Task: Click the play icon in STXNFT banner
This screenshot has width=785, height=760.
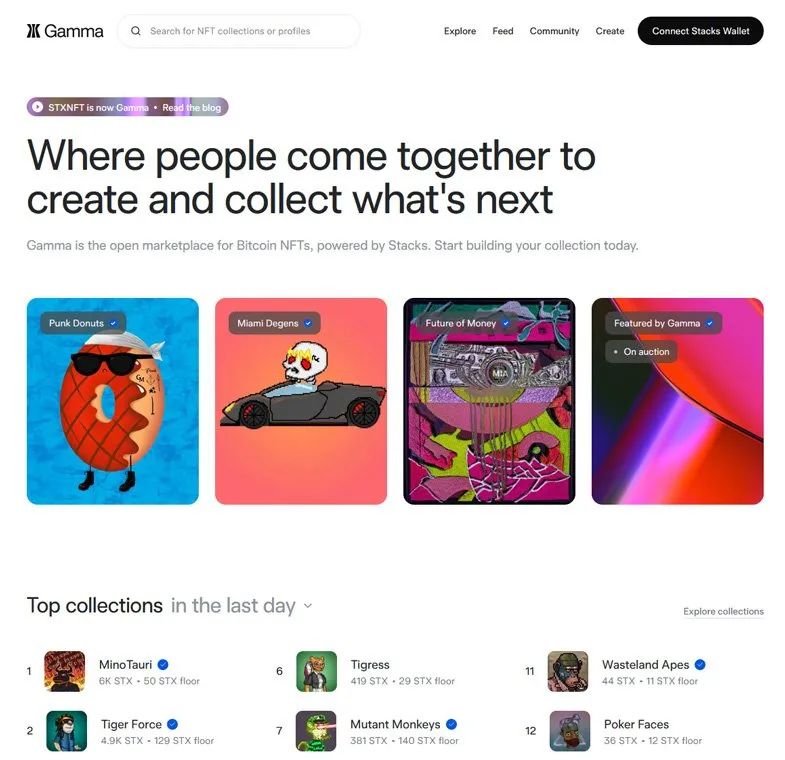Action: tap(38, 107)
